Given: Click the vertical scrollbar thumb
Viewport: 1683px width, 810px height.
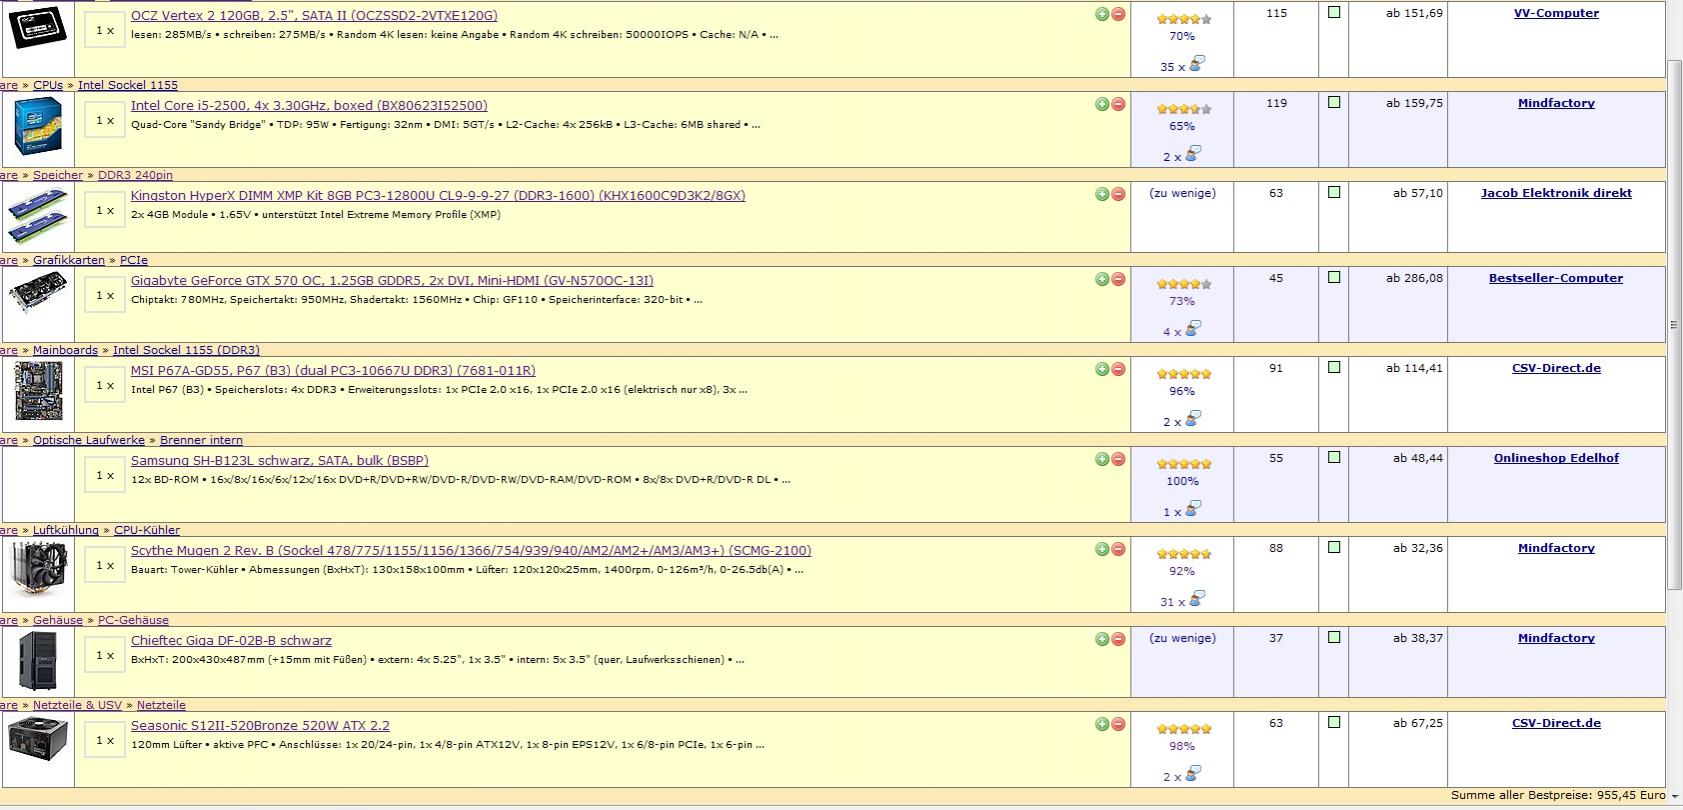Looking at the screenshot, I should [x=1674, y=324].
